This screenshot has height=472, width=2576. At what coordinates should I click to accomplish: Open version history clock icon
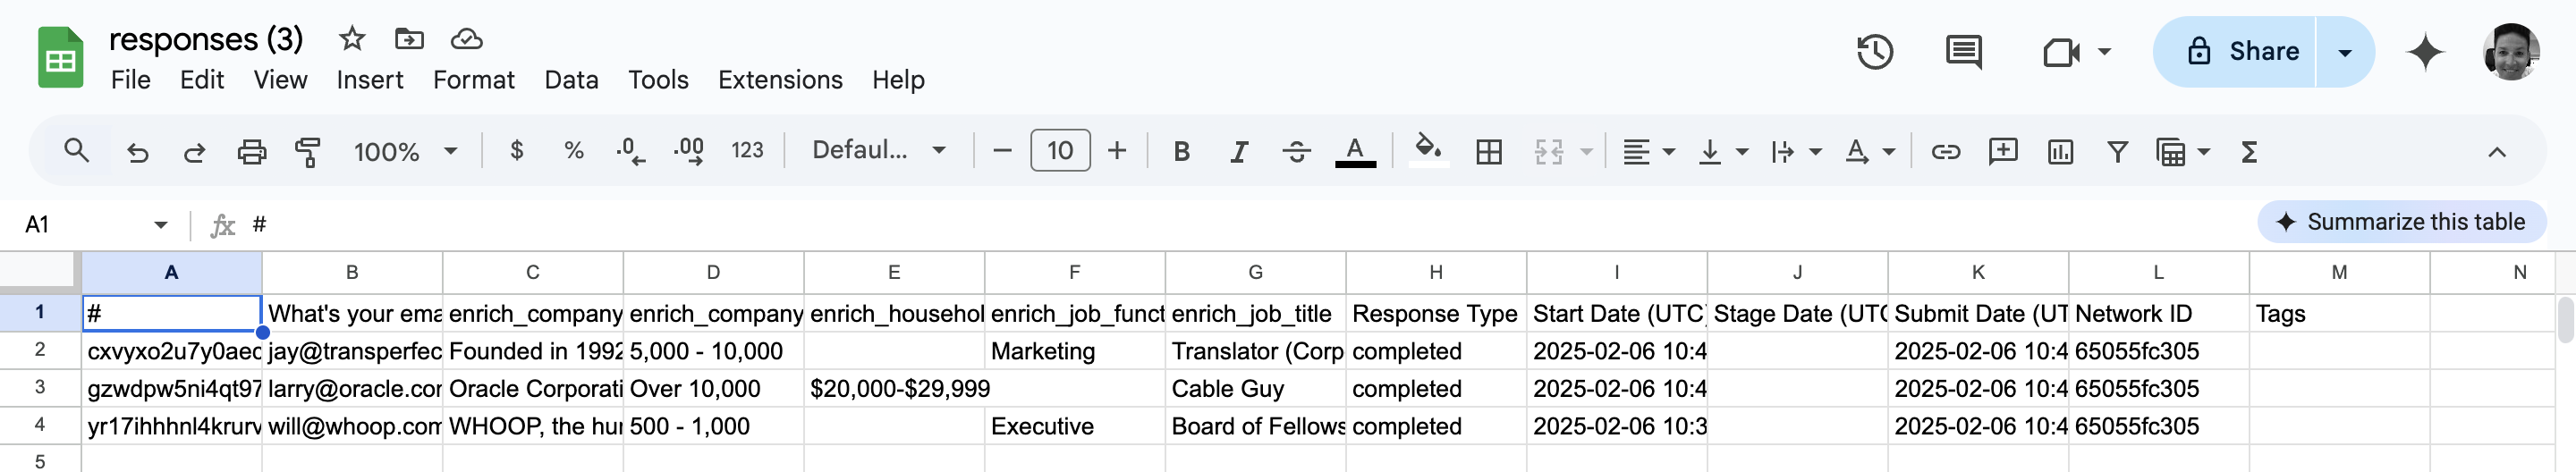tap(1874, 51)
